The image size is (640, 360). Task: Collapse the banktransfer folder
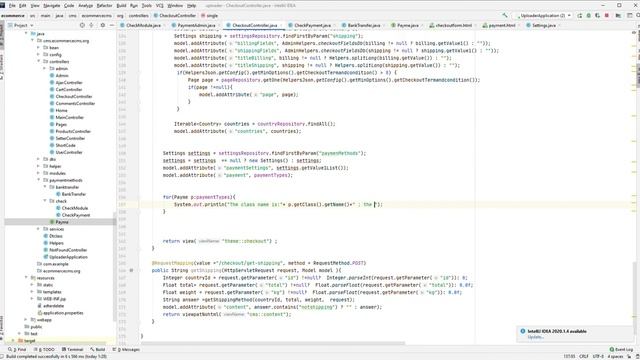tap(44, 187)
